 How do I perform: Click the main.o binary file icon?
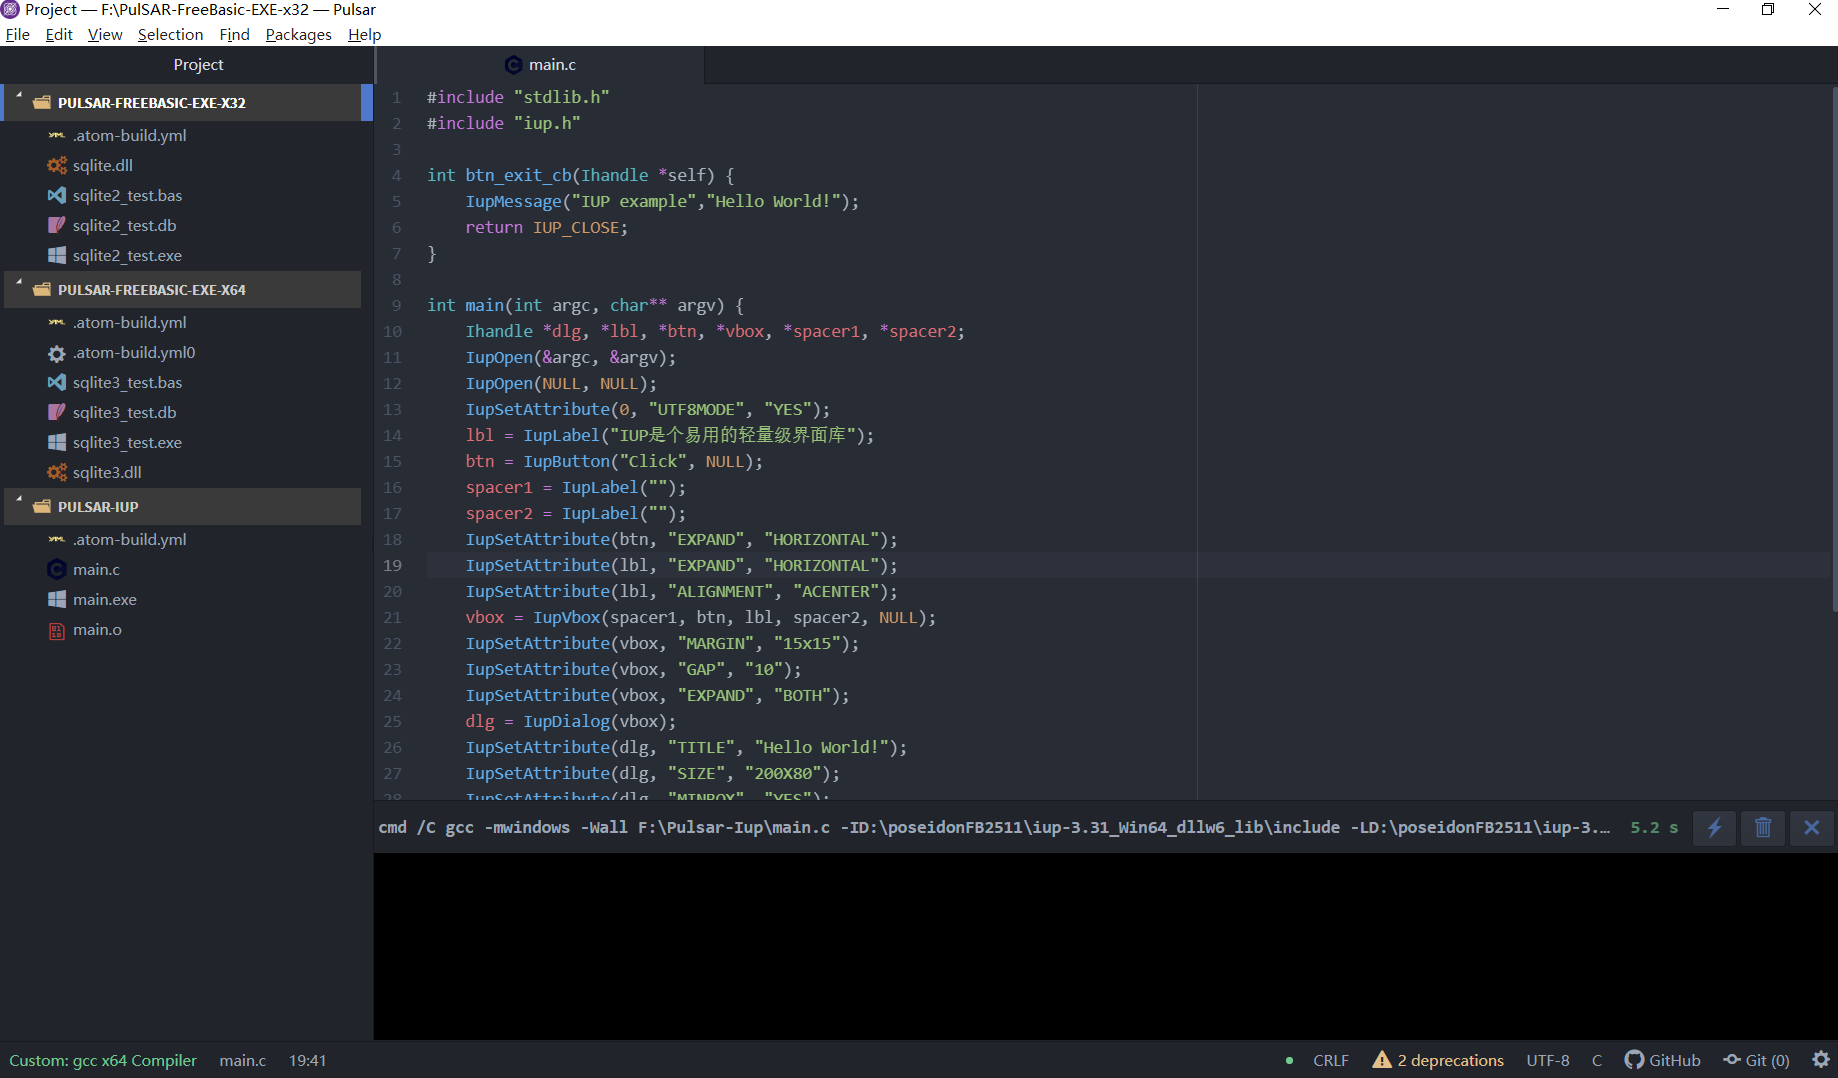pos(57,629)
